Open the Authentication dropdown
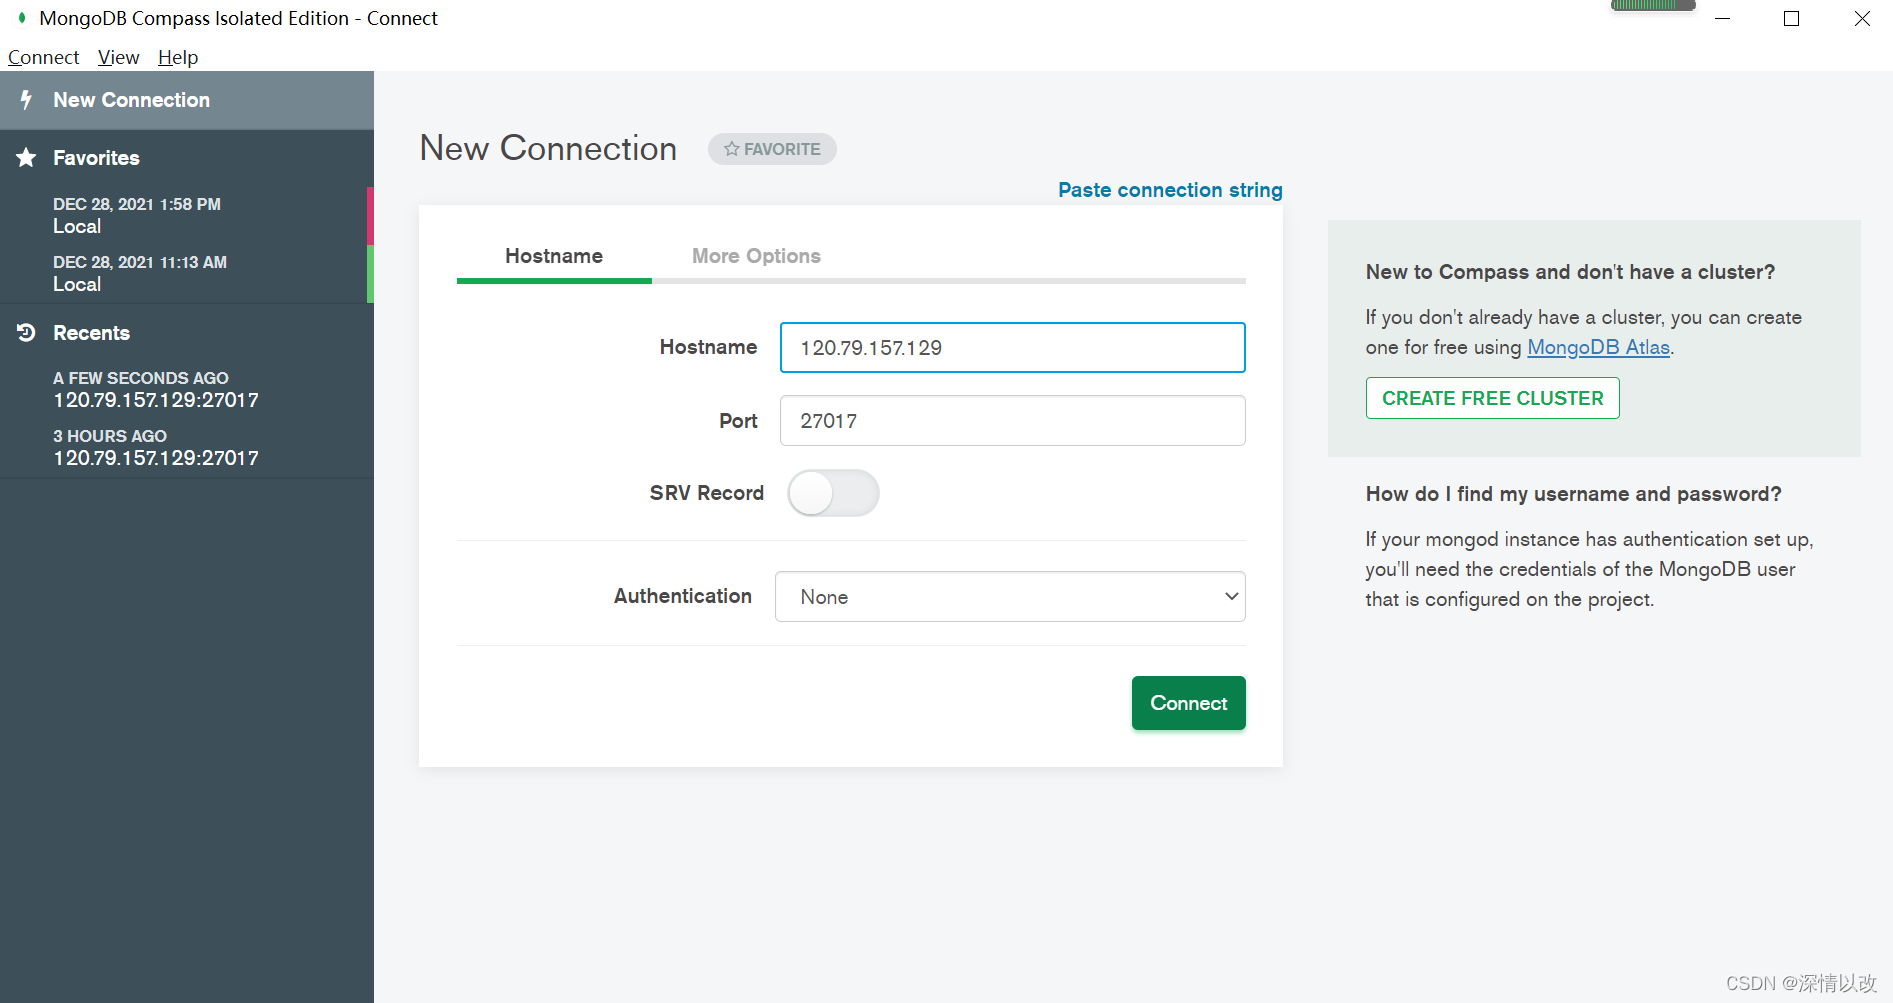Image resolution: width=1893 pixels, height=1003 pixels. [1010, 597]
